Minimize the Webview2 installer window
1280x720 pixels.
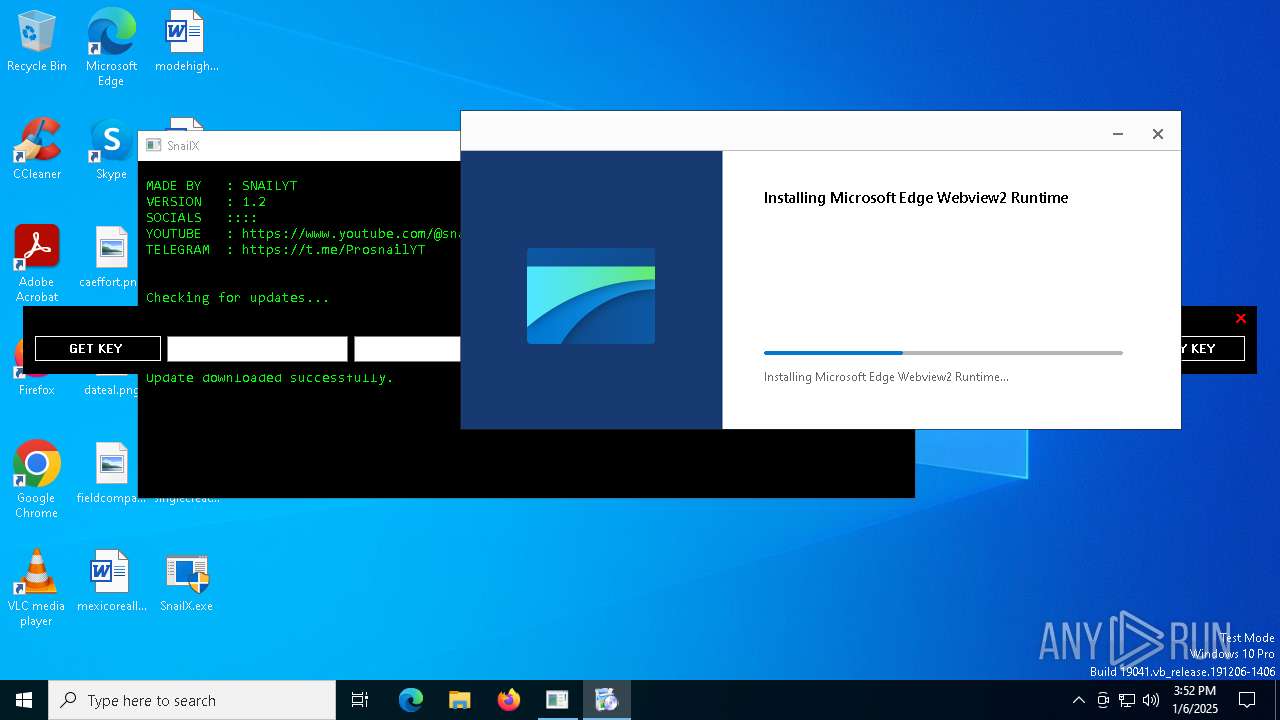point(1118,134)
